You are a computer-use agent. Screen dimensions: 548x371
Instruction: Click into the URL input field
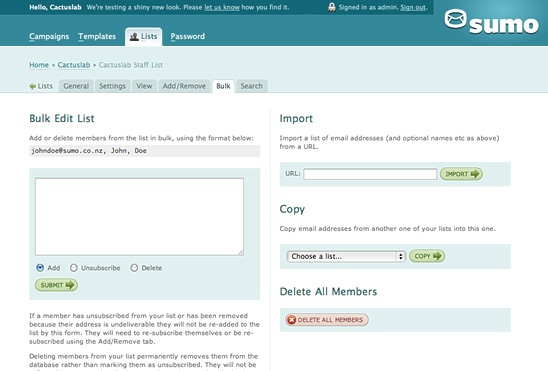[x=370, y=174]
